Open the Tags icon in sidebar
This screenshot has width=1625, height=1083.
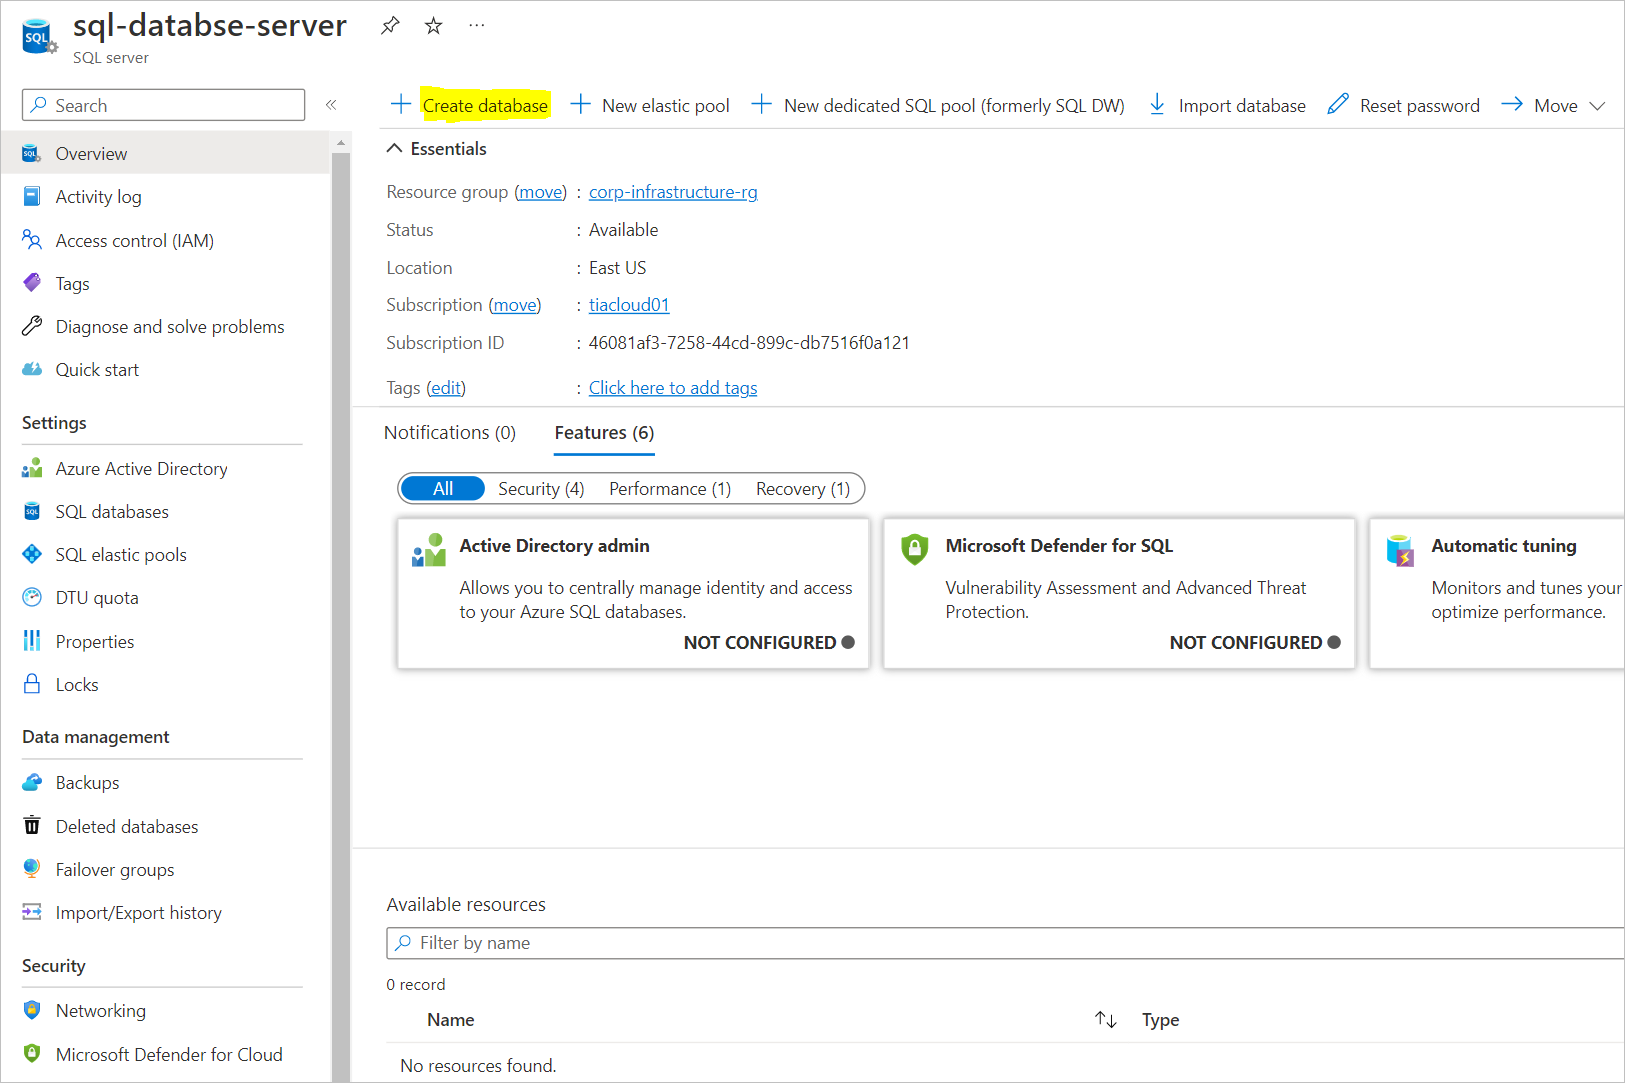click(x=32, y=283)
